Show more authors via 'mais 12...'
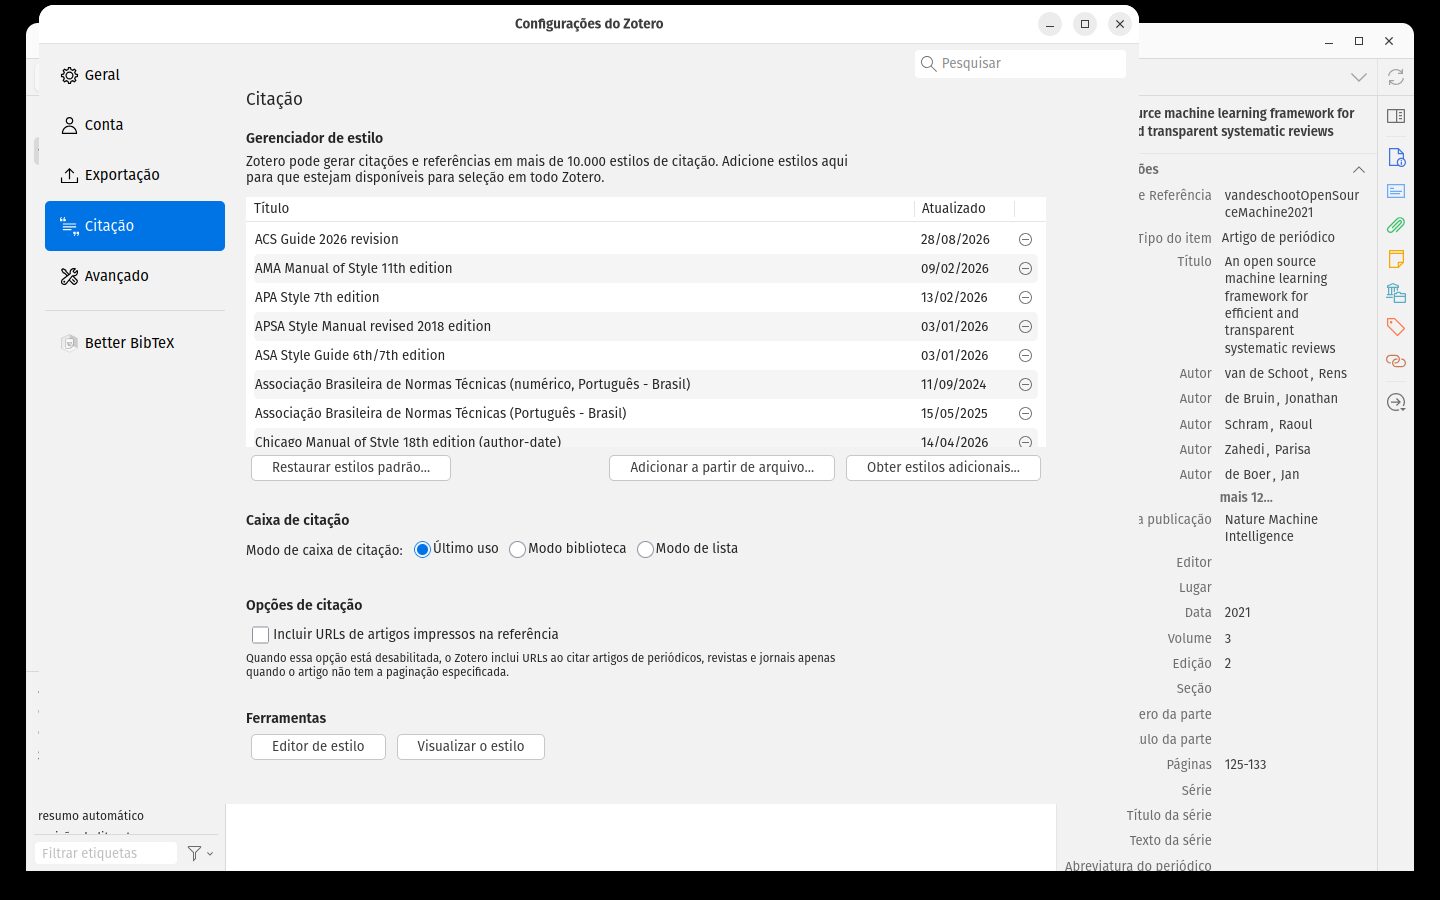 point(1246,498)
